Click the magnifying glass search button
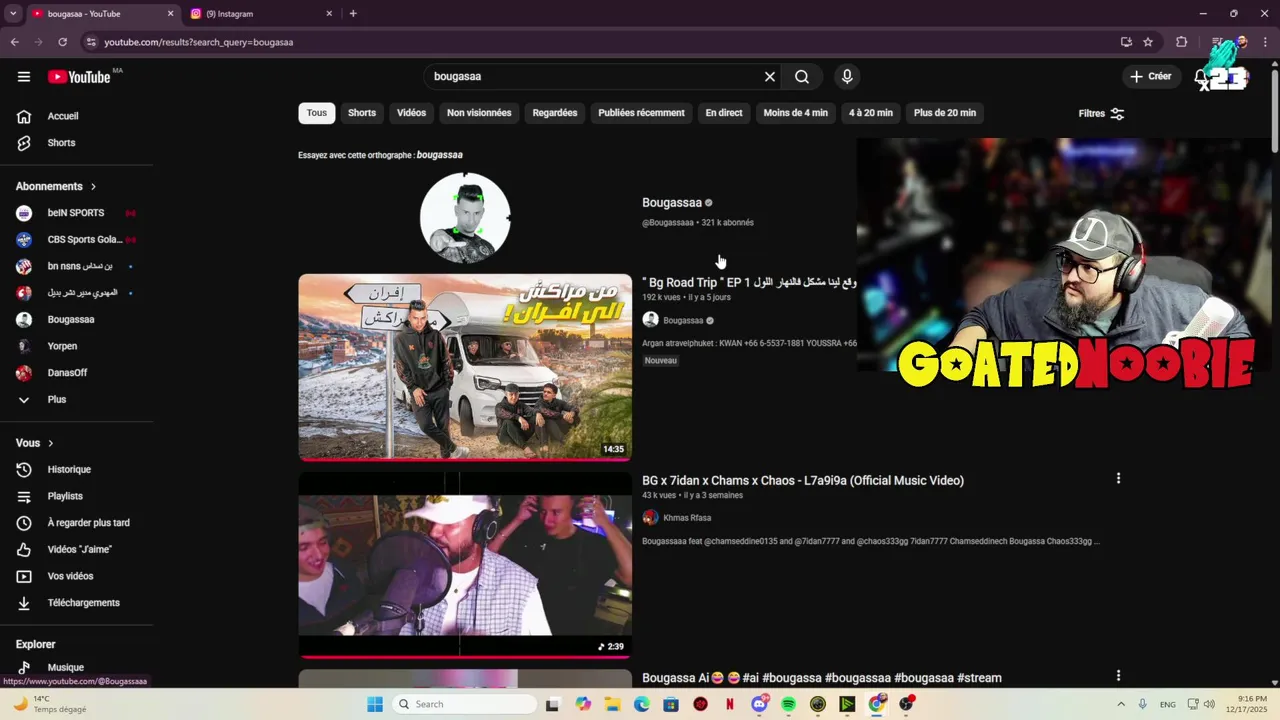 coord(802,77)
